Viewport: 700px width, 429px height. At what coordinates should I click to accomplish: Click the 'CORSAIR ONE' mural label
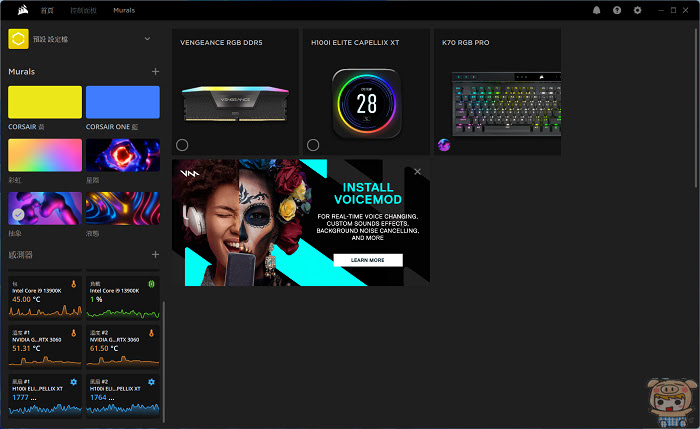tap(112, 127)
